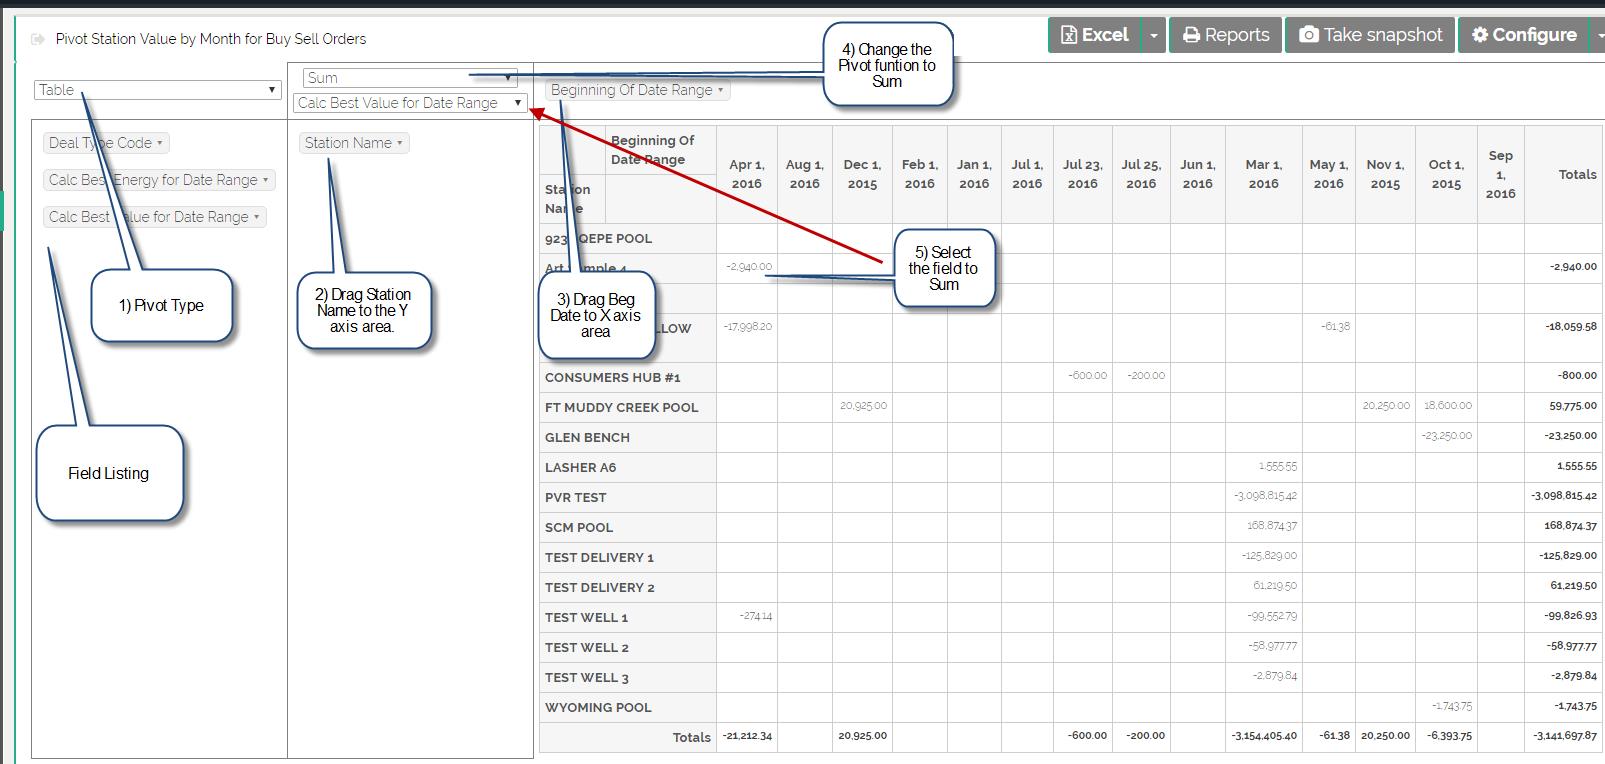
Task: Select the FT MUDDY CREEK POOL row header
Action: pyautogui.click(x=621, y=407)
